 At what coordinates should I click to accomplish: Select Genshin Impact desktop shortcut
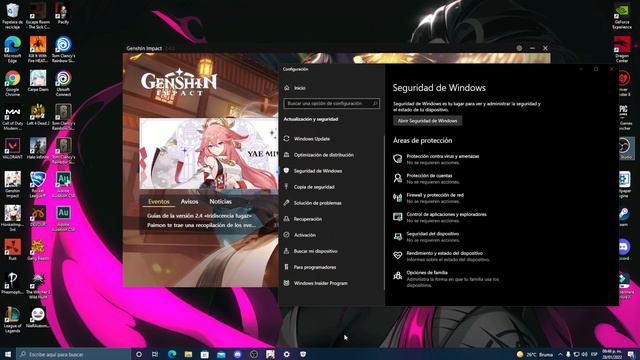[x=13, y=185]
